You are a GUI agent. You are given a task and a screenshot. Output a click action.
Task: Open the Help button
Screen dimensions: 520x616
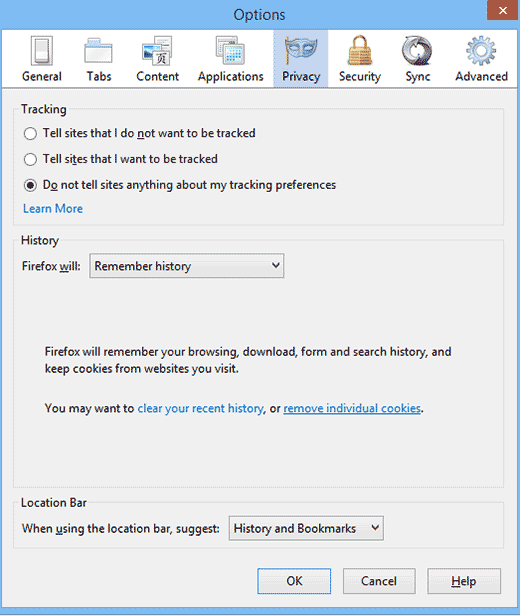click(x=464, y=581)
